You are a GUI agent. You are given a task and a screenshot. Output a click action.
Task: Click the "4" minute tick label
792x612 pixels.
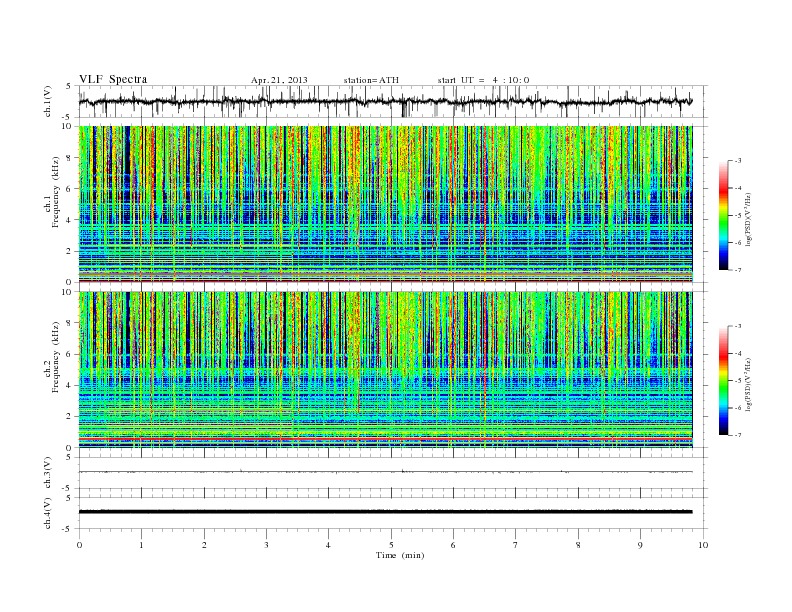point(328,545)
